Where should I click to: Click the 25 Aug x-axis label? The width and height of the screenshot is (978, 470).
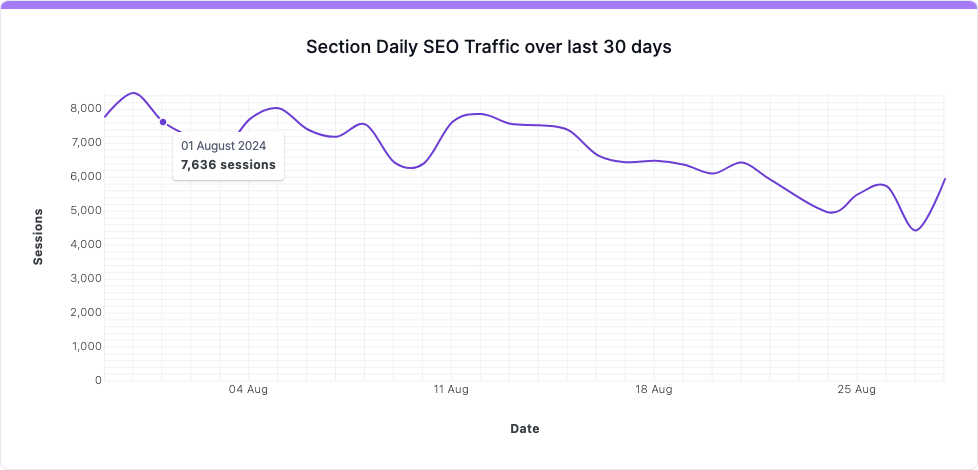click(x=858, y=389)
